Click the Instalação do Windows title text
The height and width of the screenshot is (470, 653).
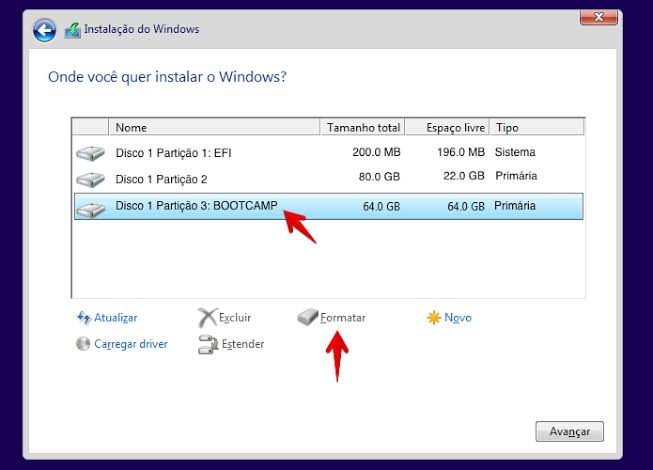pos(142,29)
